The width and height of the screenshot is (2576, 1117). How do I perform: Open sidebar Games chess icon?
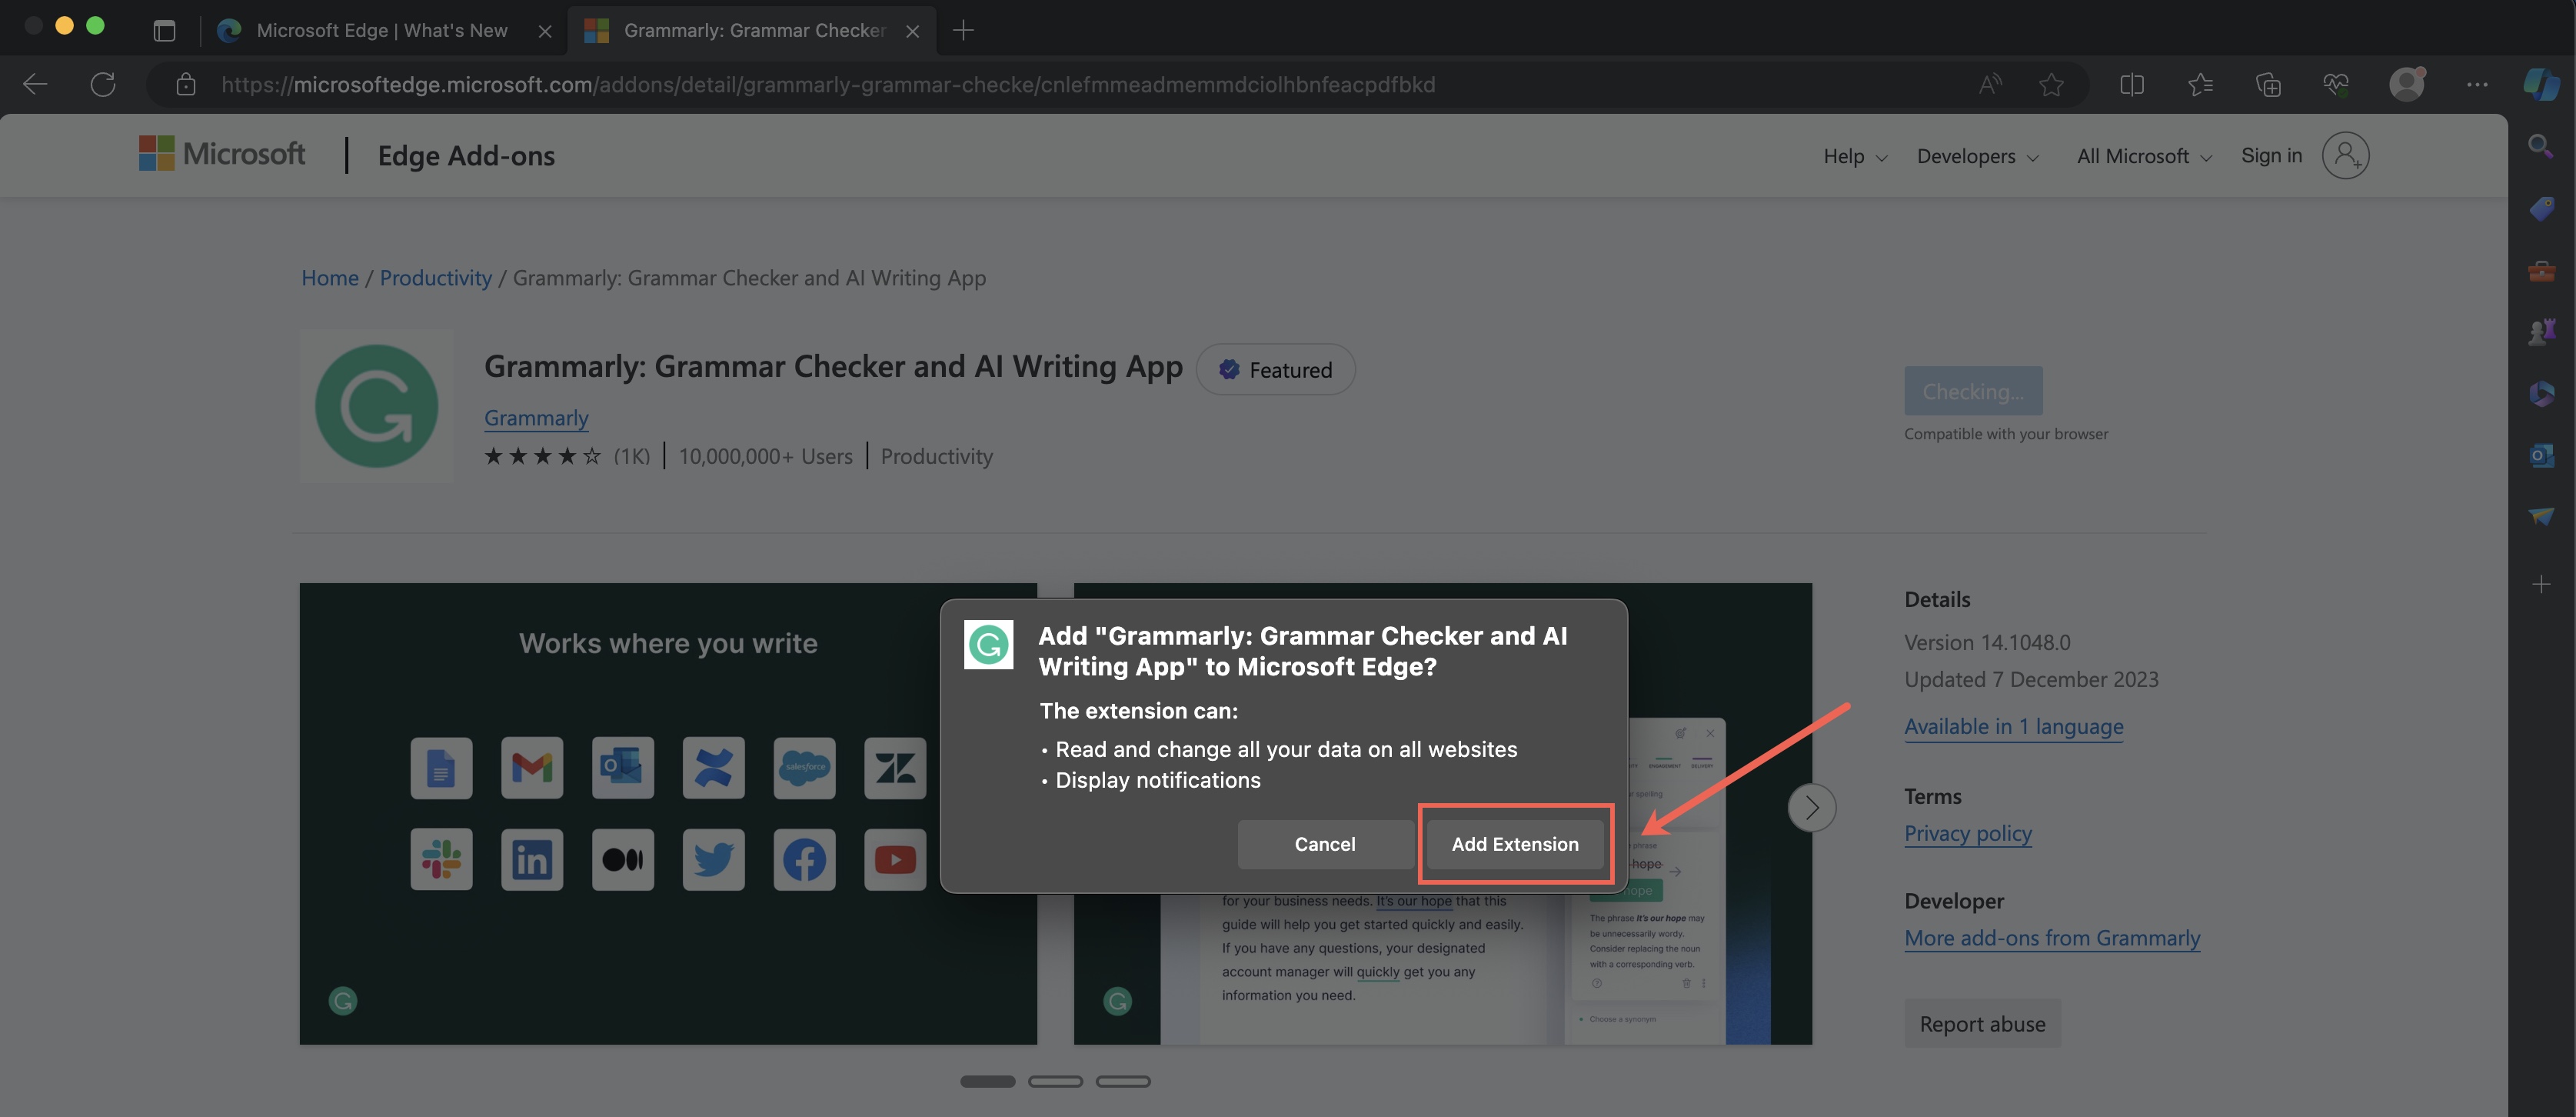(x=2541, y=331)
